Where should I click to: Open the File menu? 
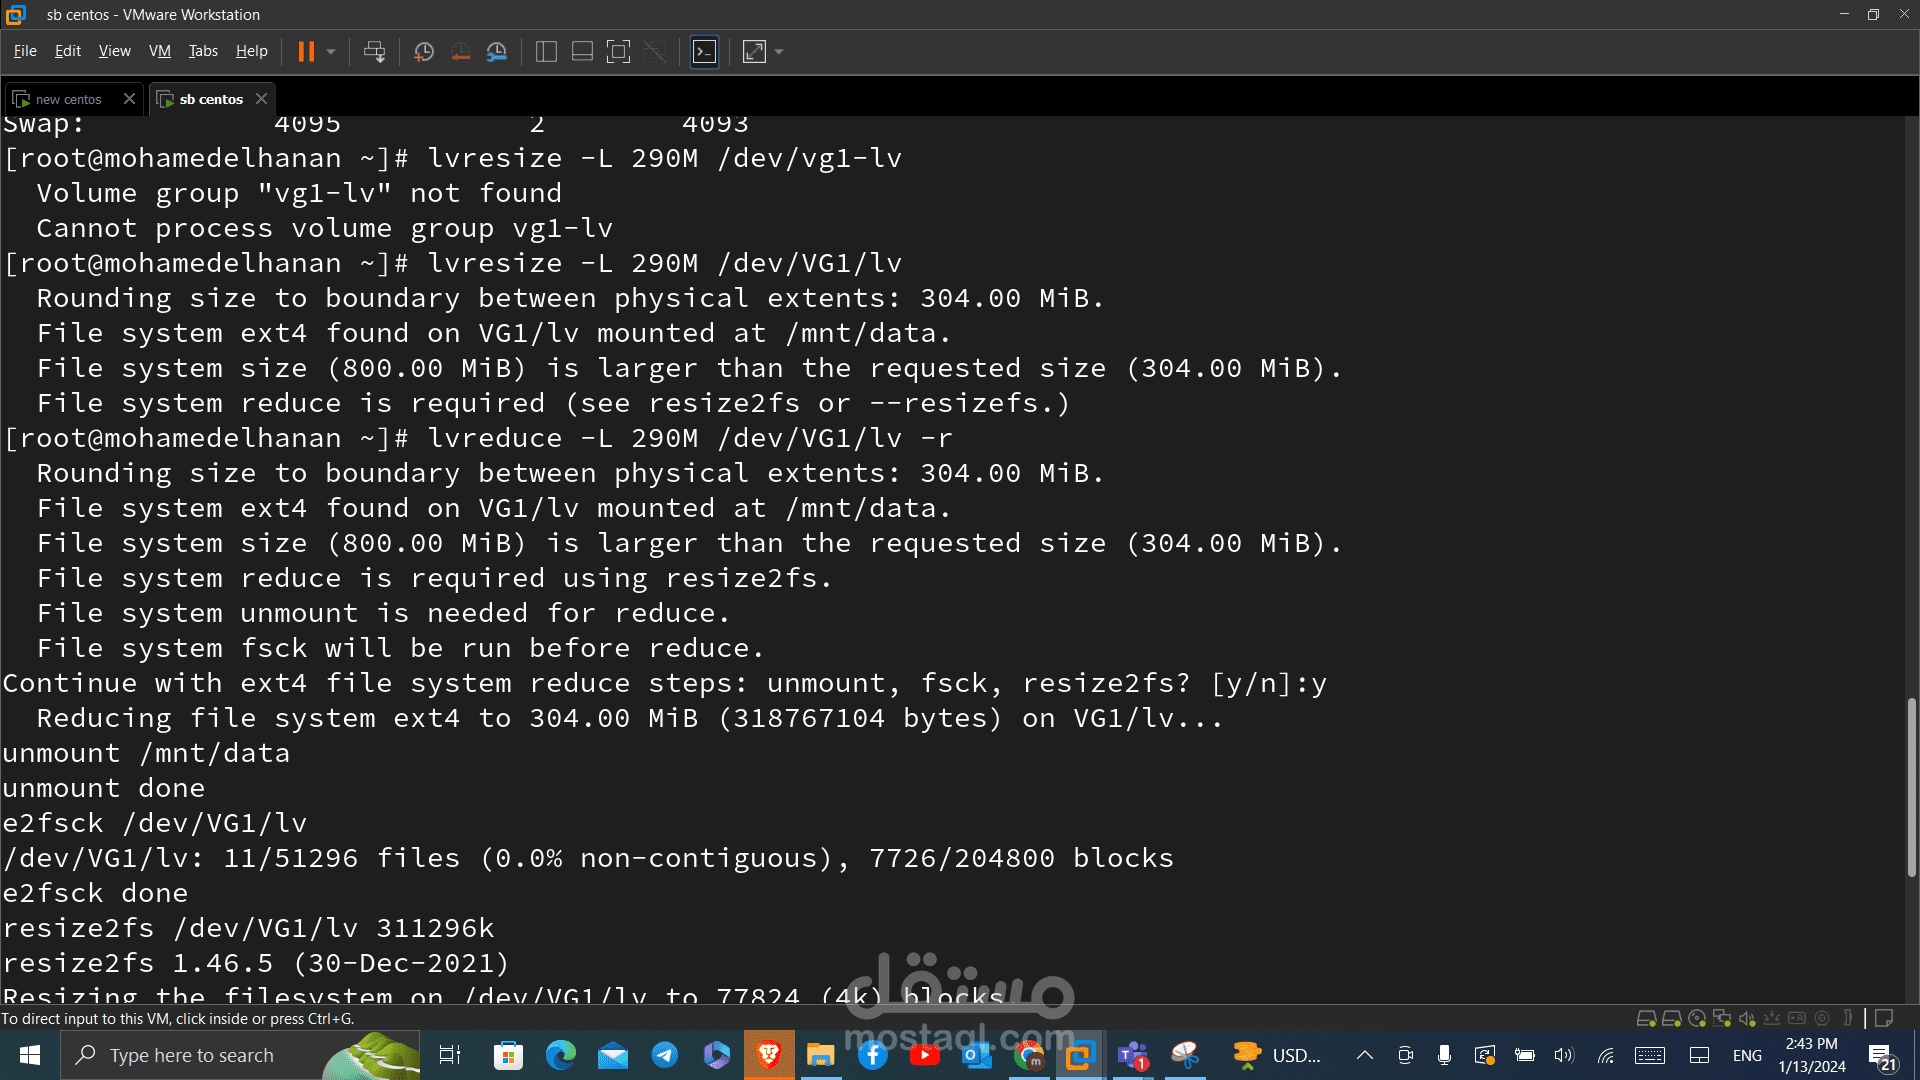[25, 51]
